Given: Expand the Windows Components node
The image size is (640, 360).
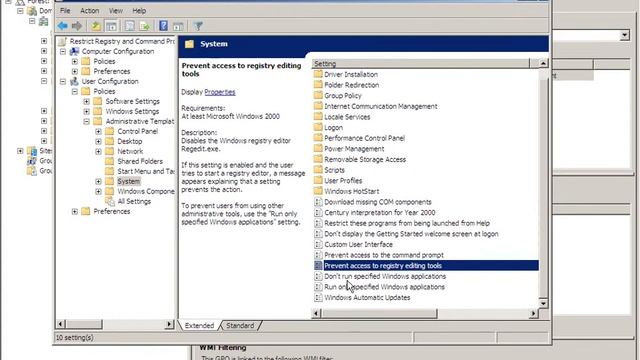Looking at the screenshot, I should (98, 191).
